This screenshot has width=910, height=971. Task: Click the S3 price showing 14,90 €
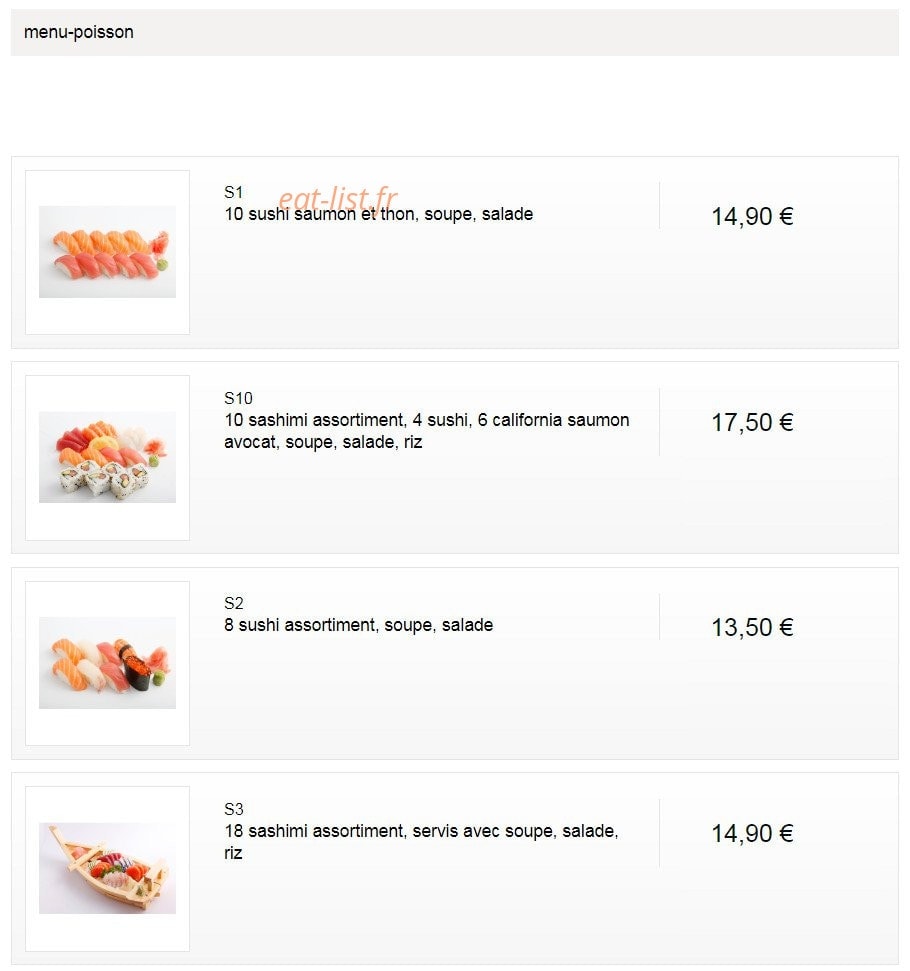tap(752, 834)
